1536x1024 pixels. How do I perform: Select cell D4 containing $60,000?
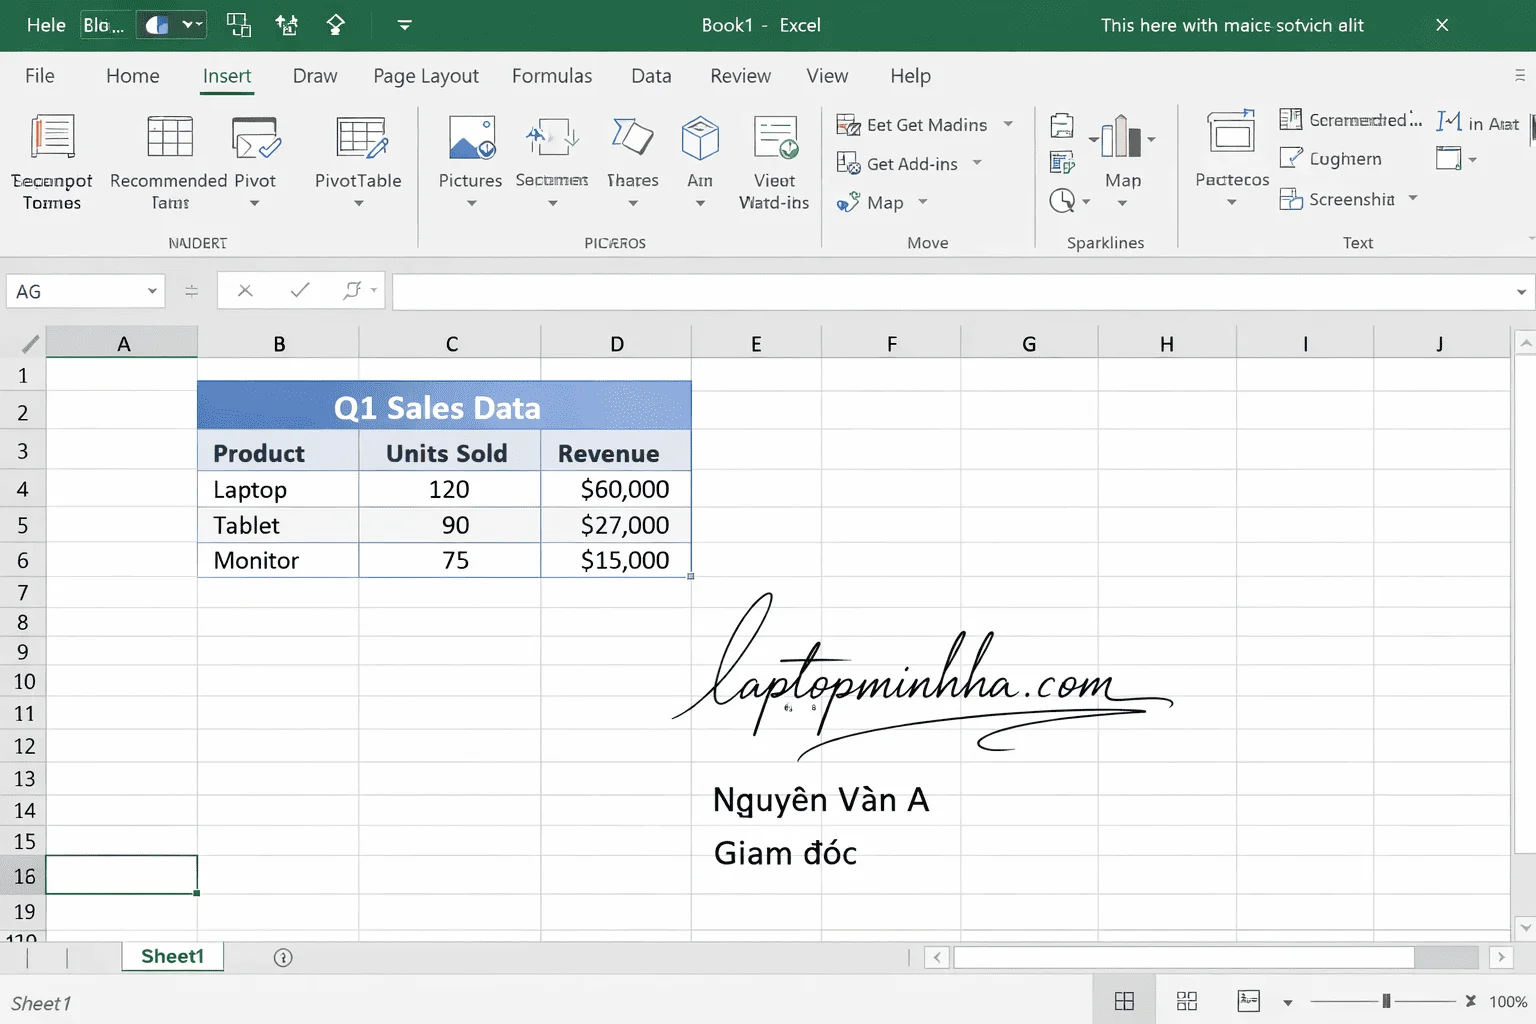pyautogui.click(x=616, y=489)
